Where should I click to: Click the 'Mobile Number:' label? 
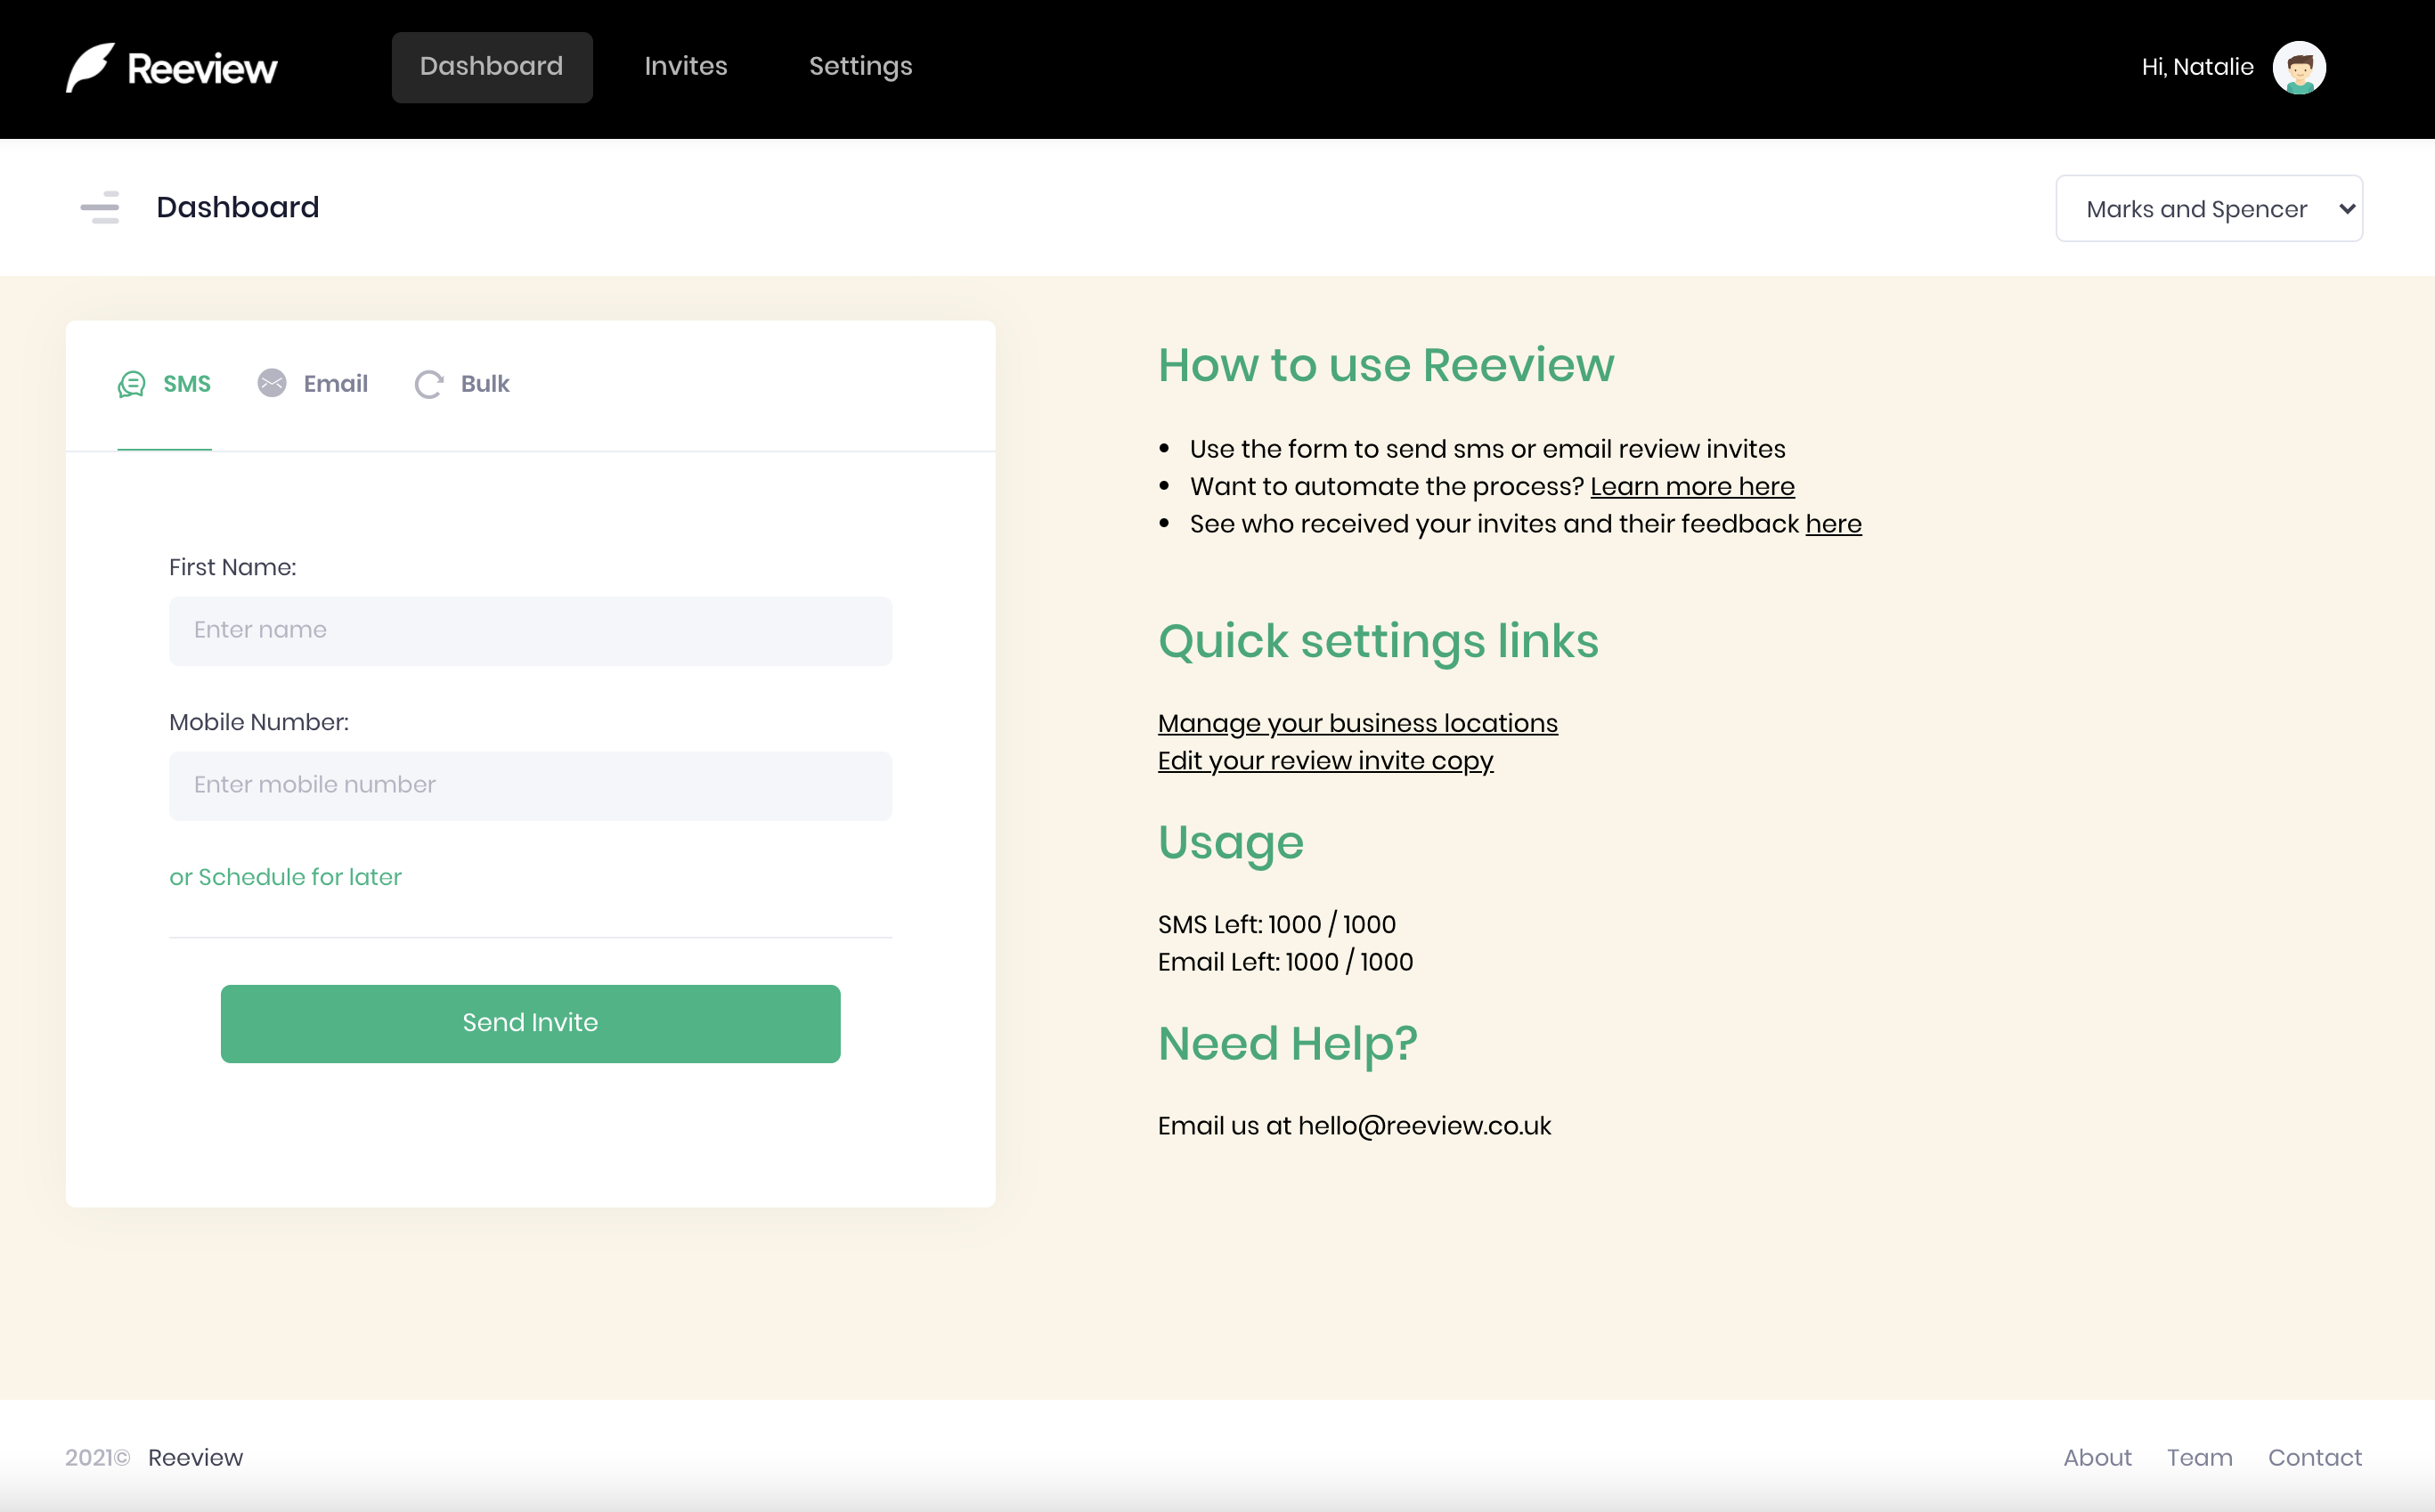tap(259, 722)
